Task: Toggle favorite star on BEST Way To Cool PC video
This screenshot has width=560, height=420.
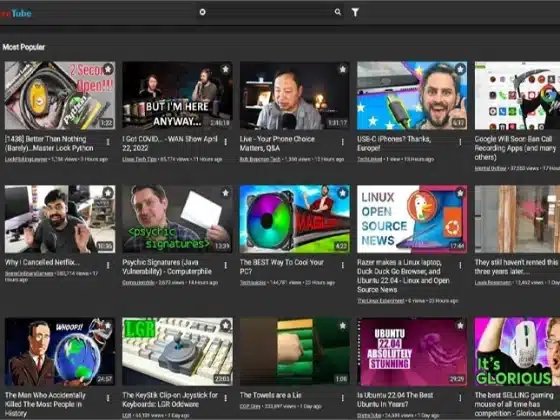Action: tap(342, 193)
